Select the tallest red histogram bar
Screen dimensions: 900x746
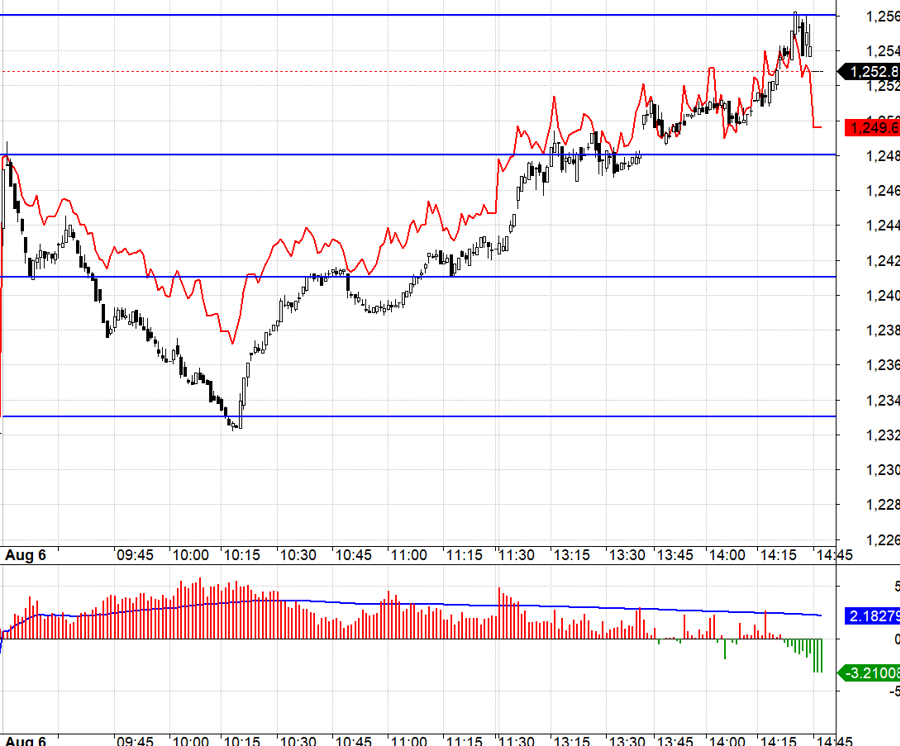click(x=200, y=600)
